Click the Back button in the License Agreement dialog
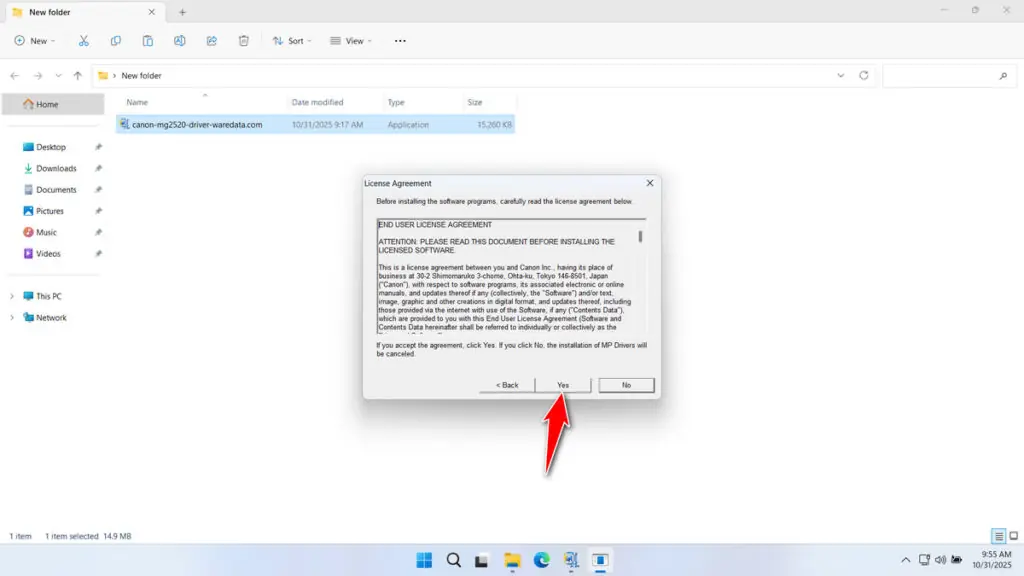 point(506,384)
